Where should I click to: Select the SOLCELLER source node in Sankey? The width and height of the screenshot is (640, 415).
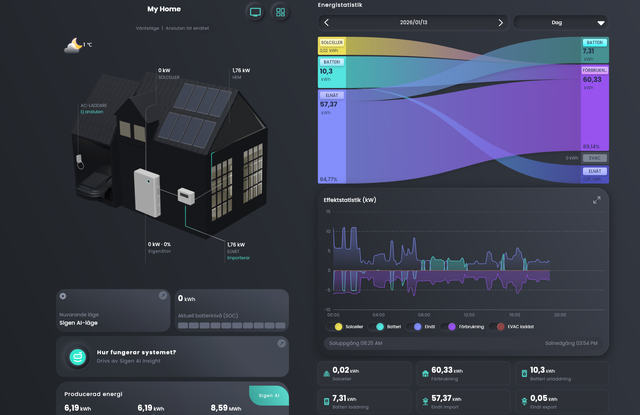tap(332, 46)
